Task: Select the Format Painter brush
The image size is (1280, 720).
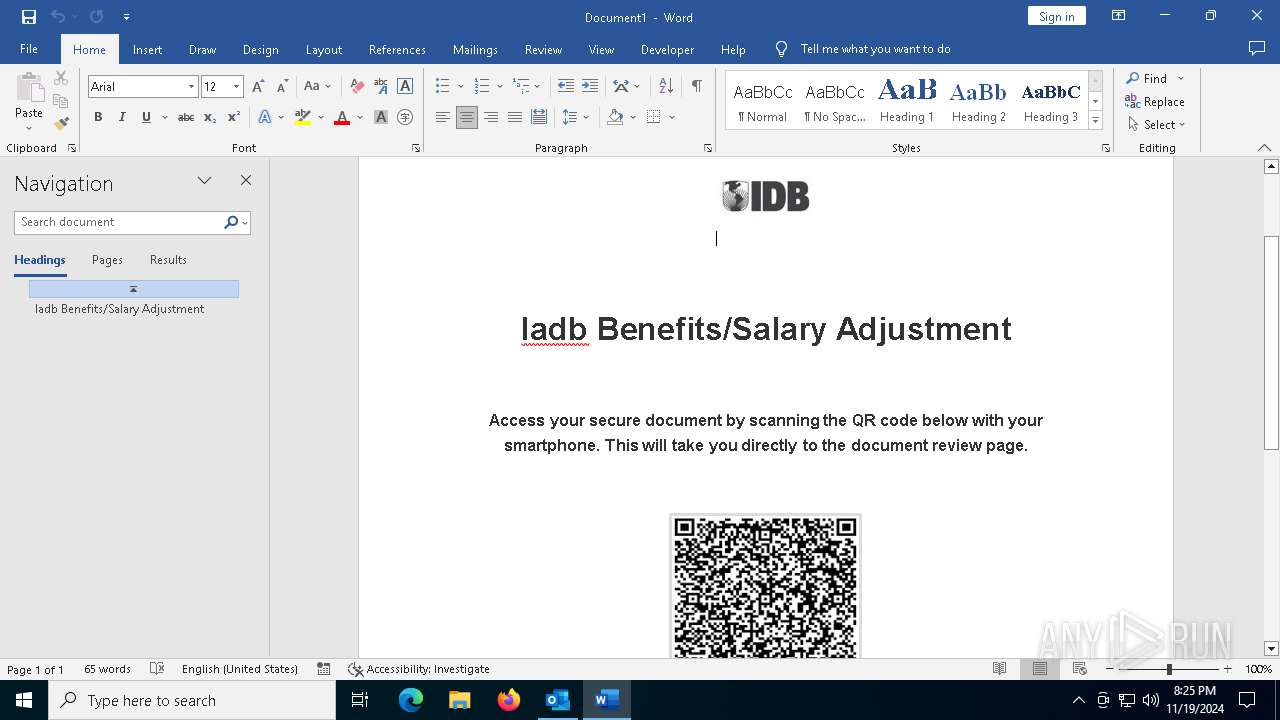Action: tap(61, 124)
